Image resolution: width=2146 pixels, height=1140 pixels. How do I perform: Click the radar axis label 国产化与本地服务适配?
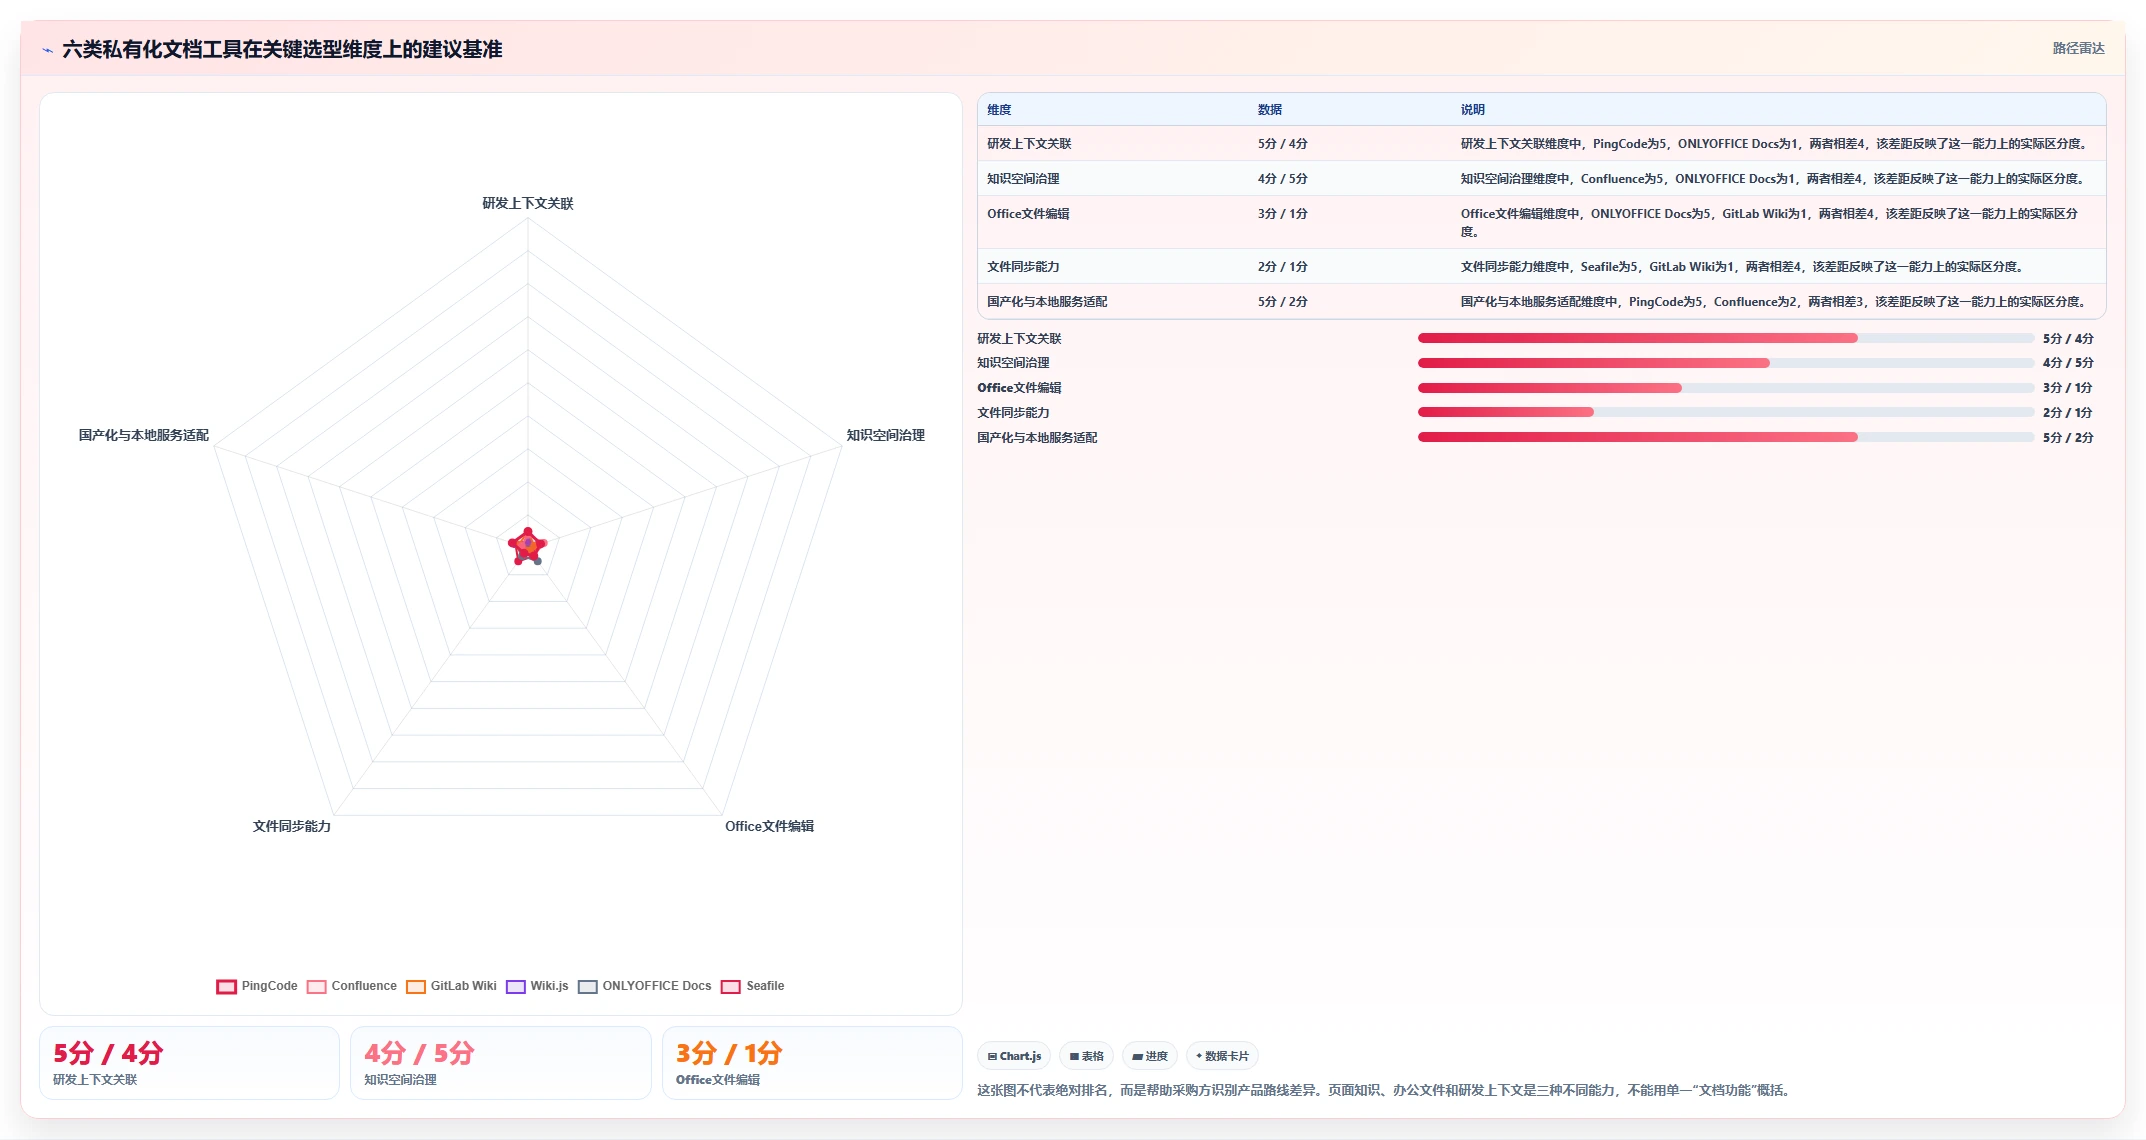[x=144, y=435]
